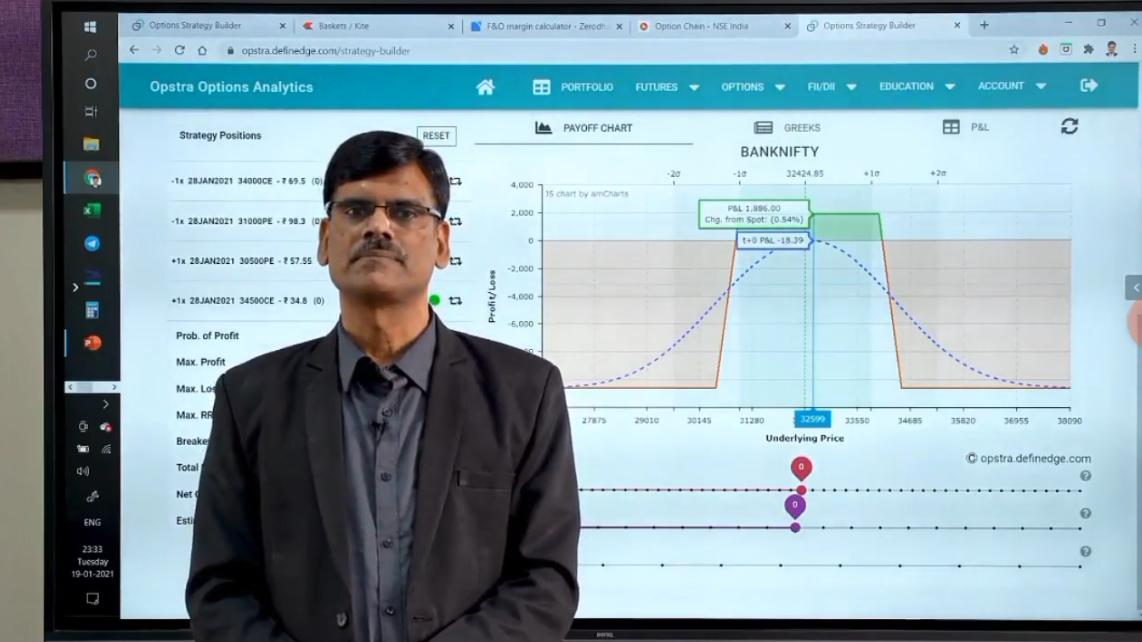Open the Windows Start menu

(x=90, y=27)
